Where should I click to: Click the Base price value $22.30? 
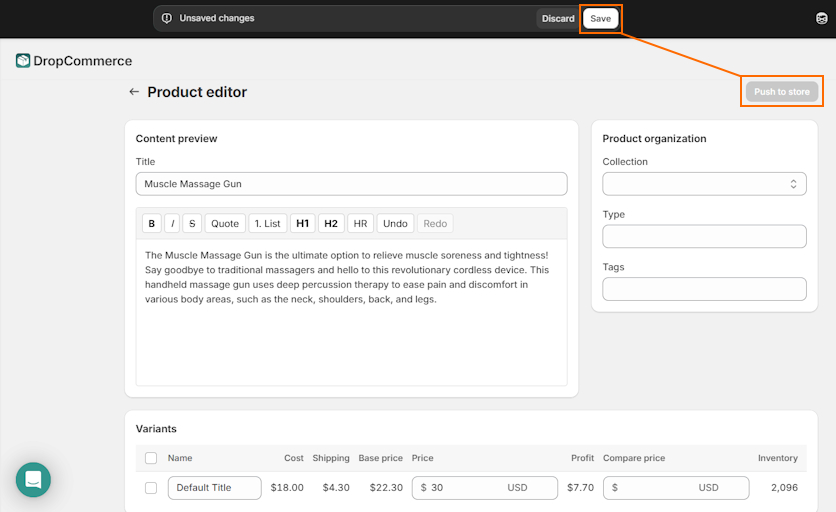[x=387, y=487]
